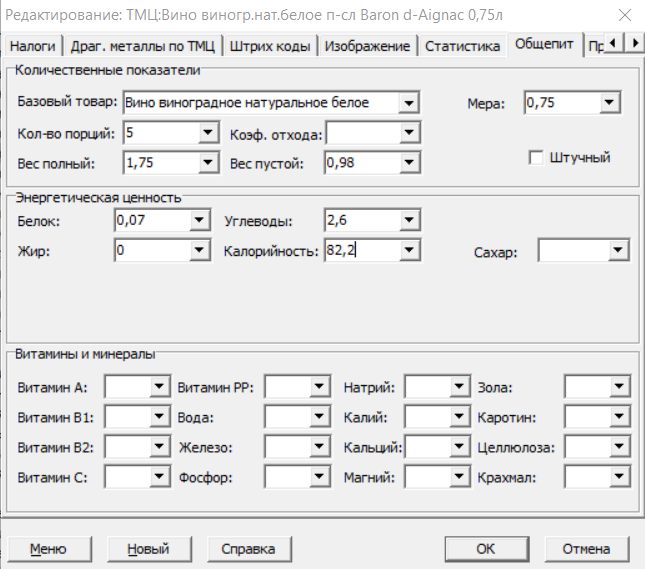Screen dimensions: 645x569
Task: Click the Справка button
Action: tap(247, 549)
